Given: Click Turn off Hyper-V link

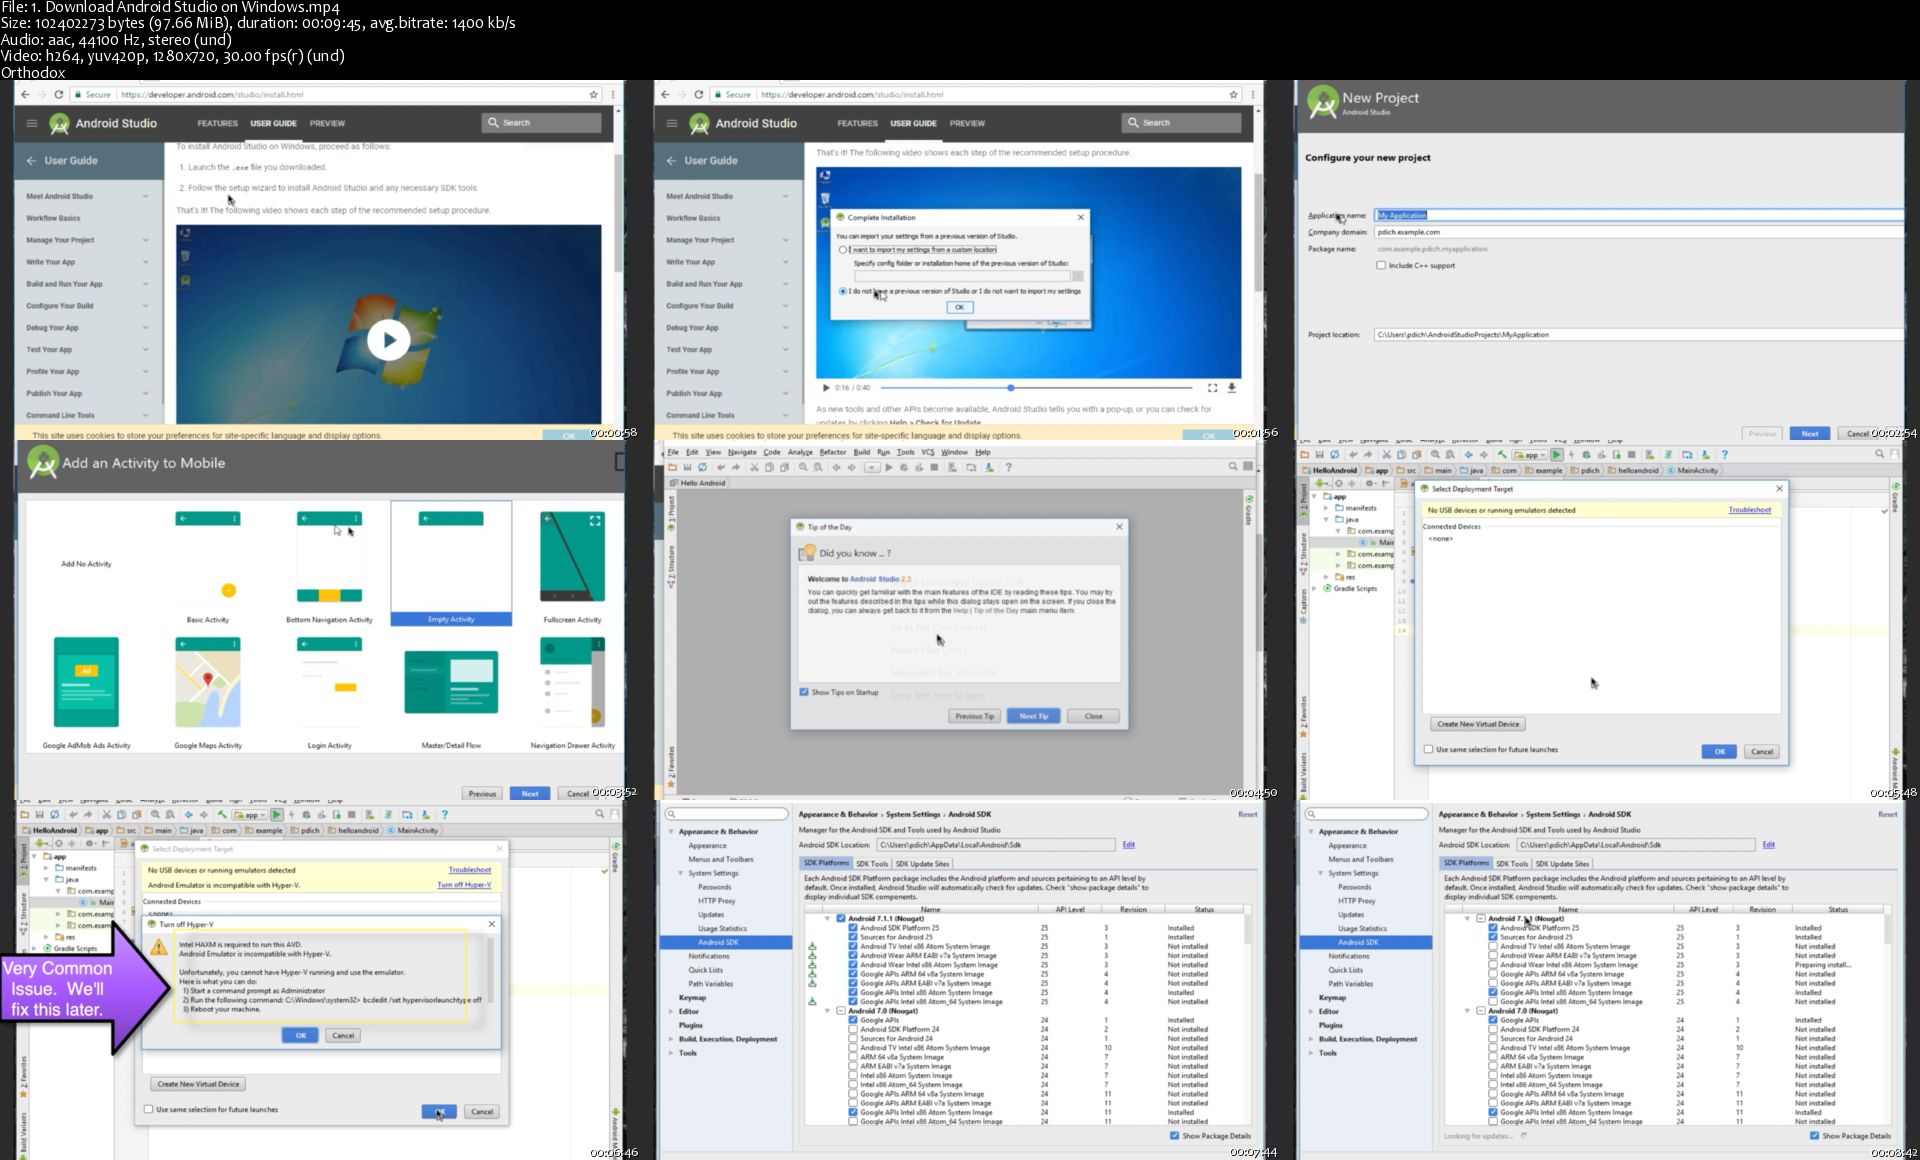Looking at the screenshot, I should point(464,885).
